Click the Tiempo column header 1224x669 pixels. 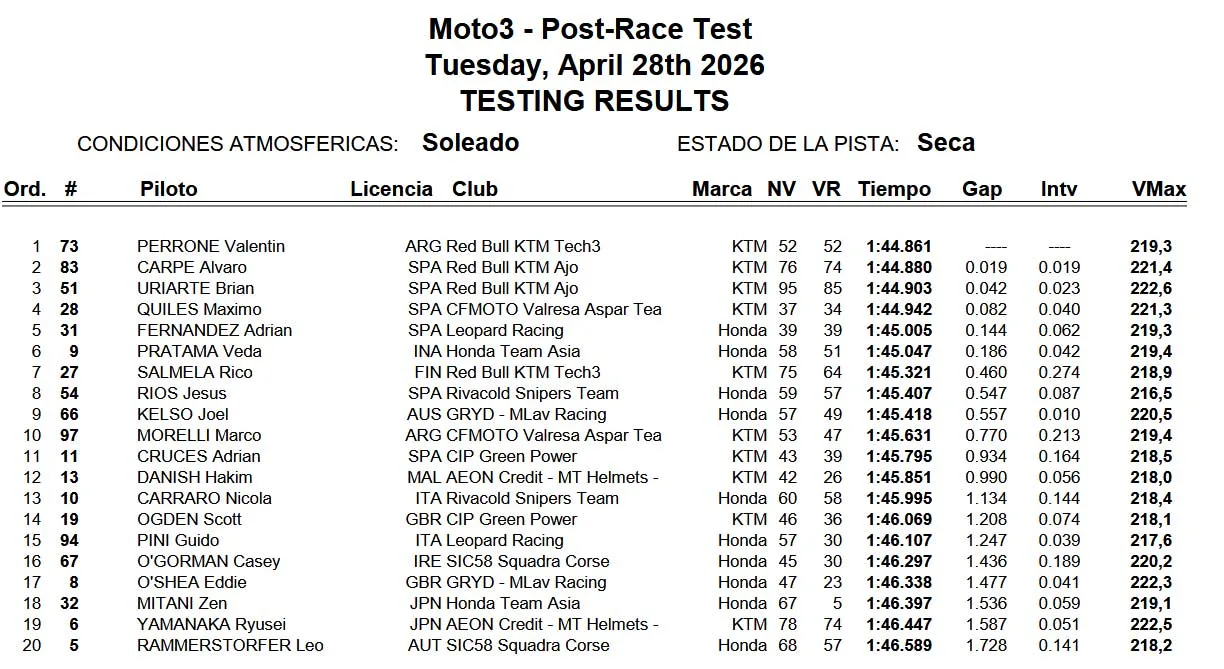tap(894, 189)
